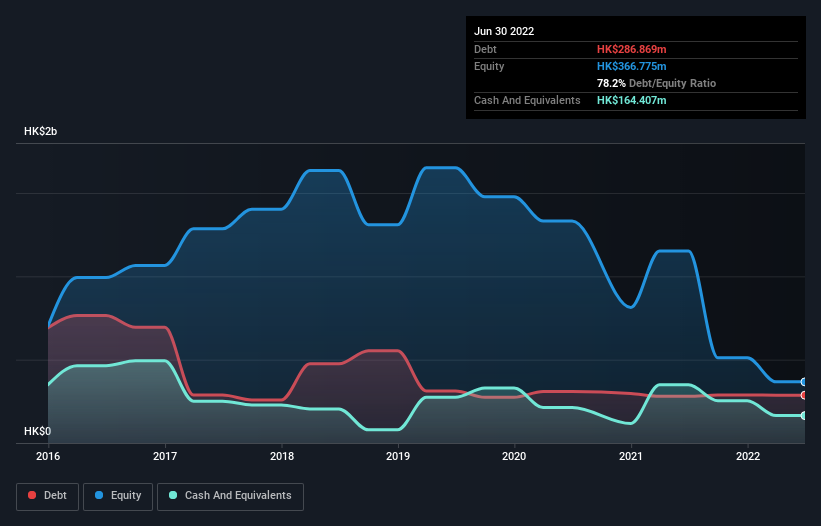Click the HK$286.869m debt value
The width and height of the screenshot is (821, 526).
(631, 49)
